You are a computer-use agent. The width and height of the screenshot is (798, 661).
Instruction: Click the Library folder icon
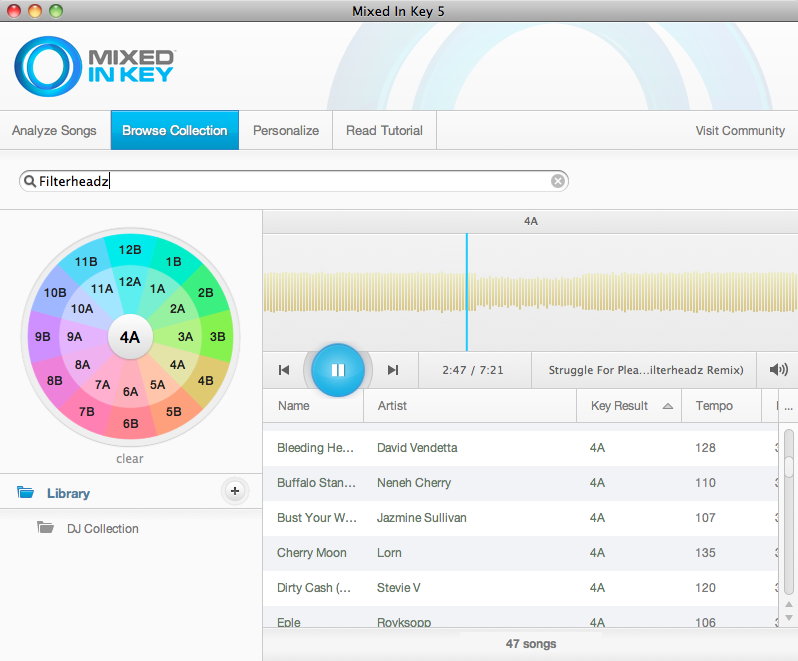click(x=26, y=493)
